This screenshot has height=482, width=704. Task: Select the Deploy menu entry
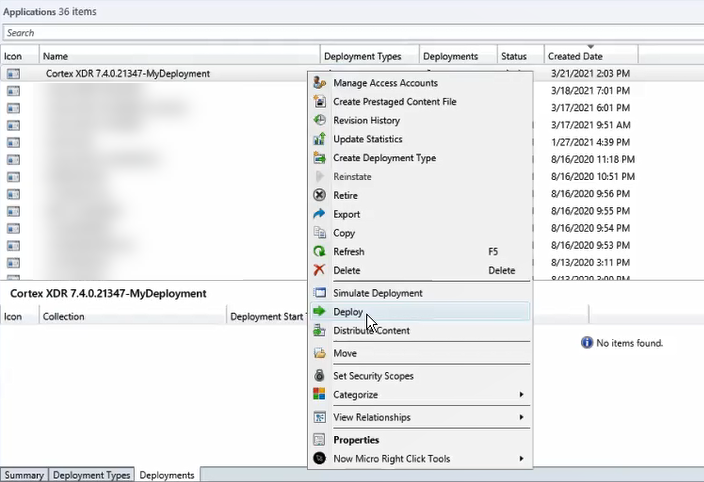(420, 311)
